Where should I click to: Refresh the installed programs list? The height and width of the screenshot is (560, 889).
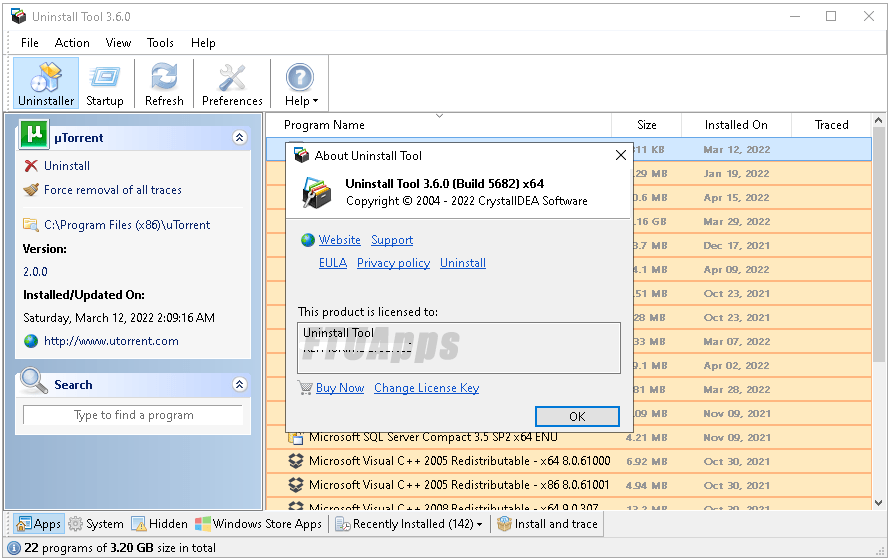164,83
